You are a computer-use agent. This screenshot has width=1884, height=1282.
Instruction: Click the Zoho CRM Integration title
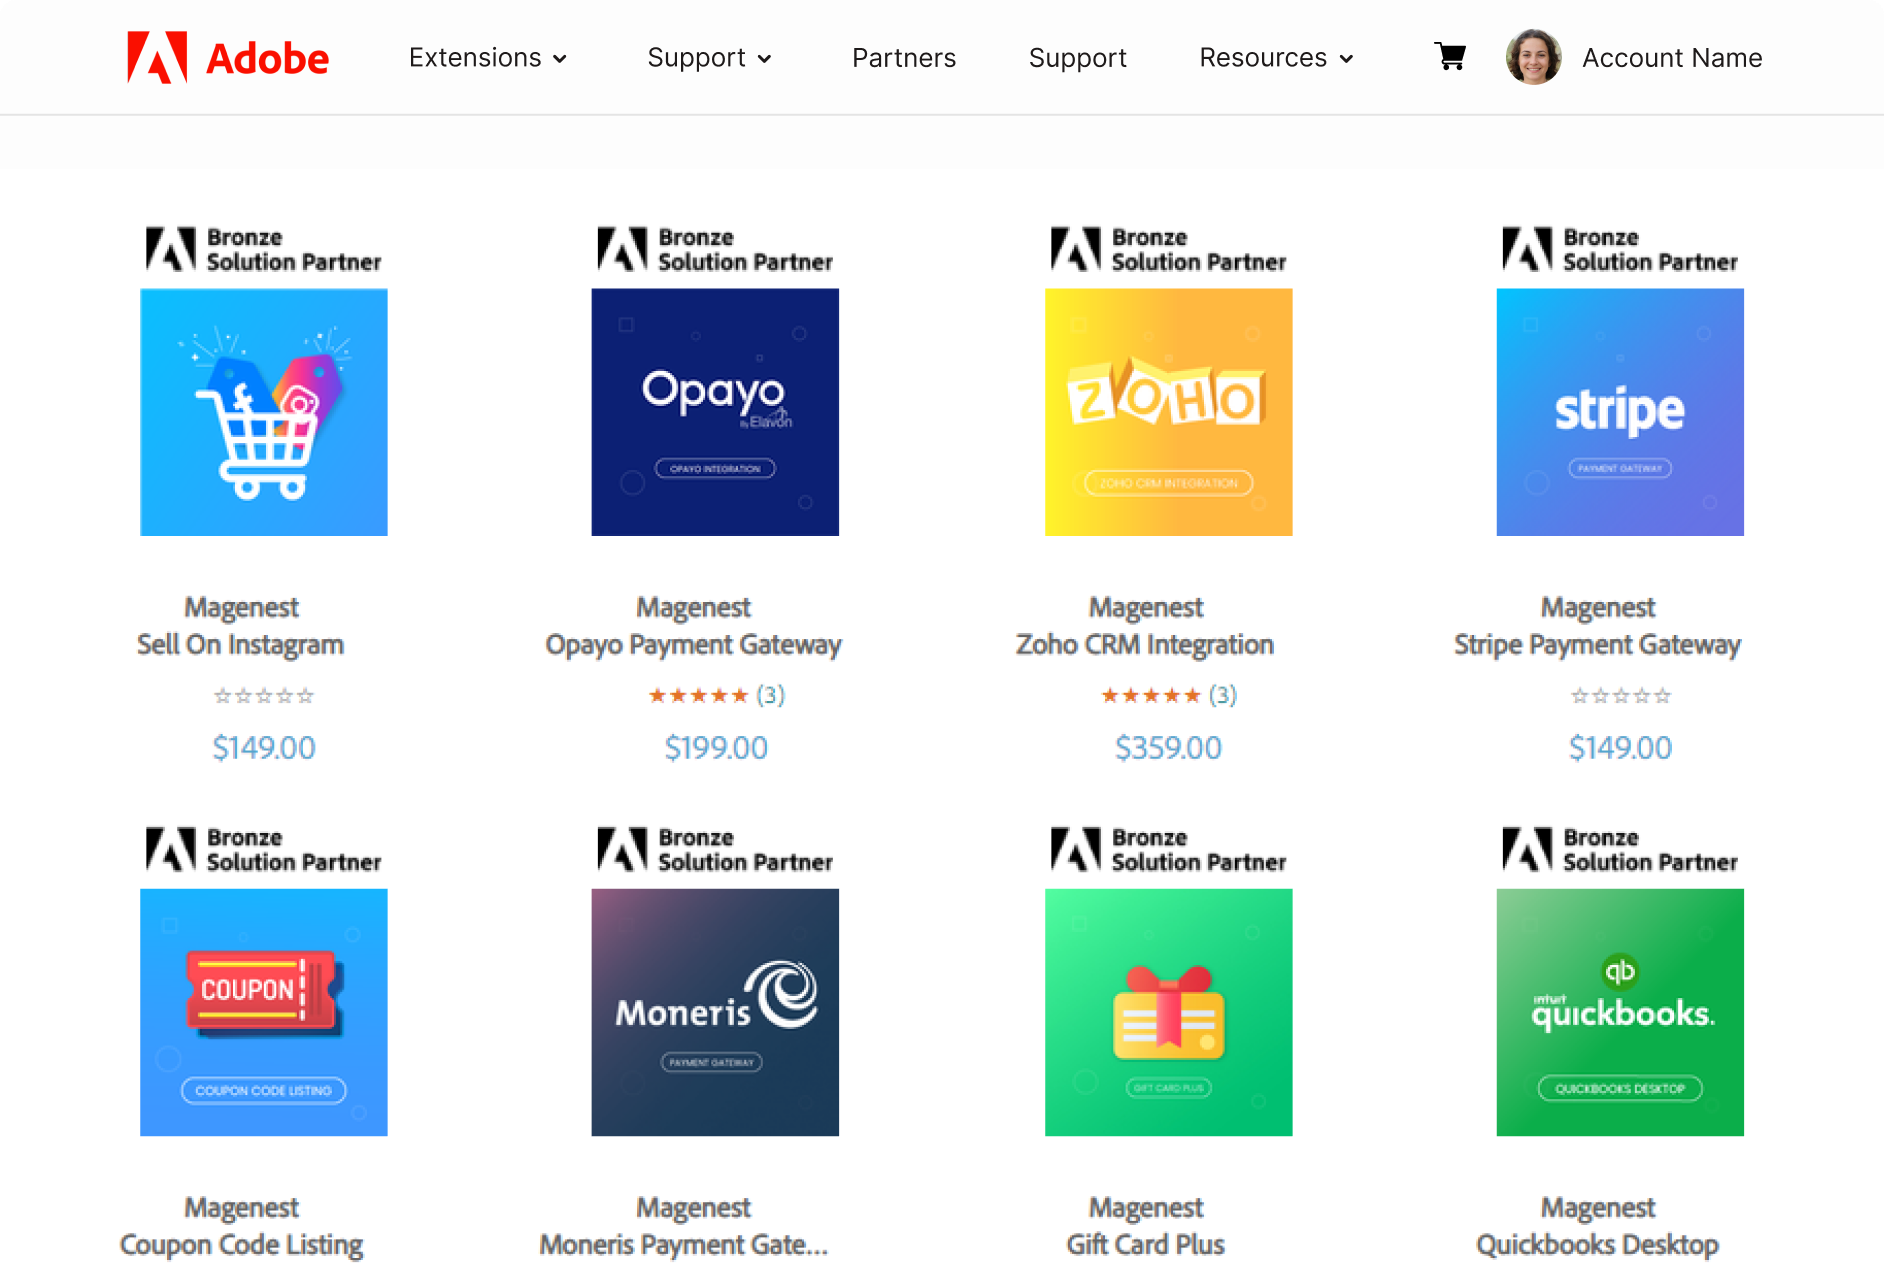tap(1145, 645)
